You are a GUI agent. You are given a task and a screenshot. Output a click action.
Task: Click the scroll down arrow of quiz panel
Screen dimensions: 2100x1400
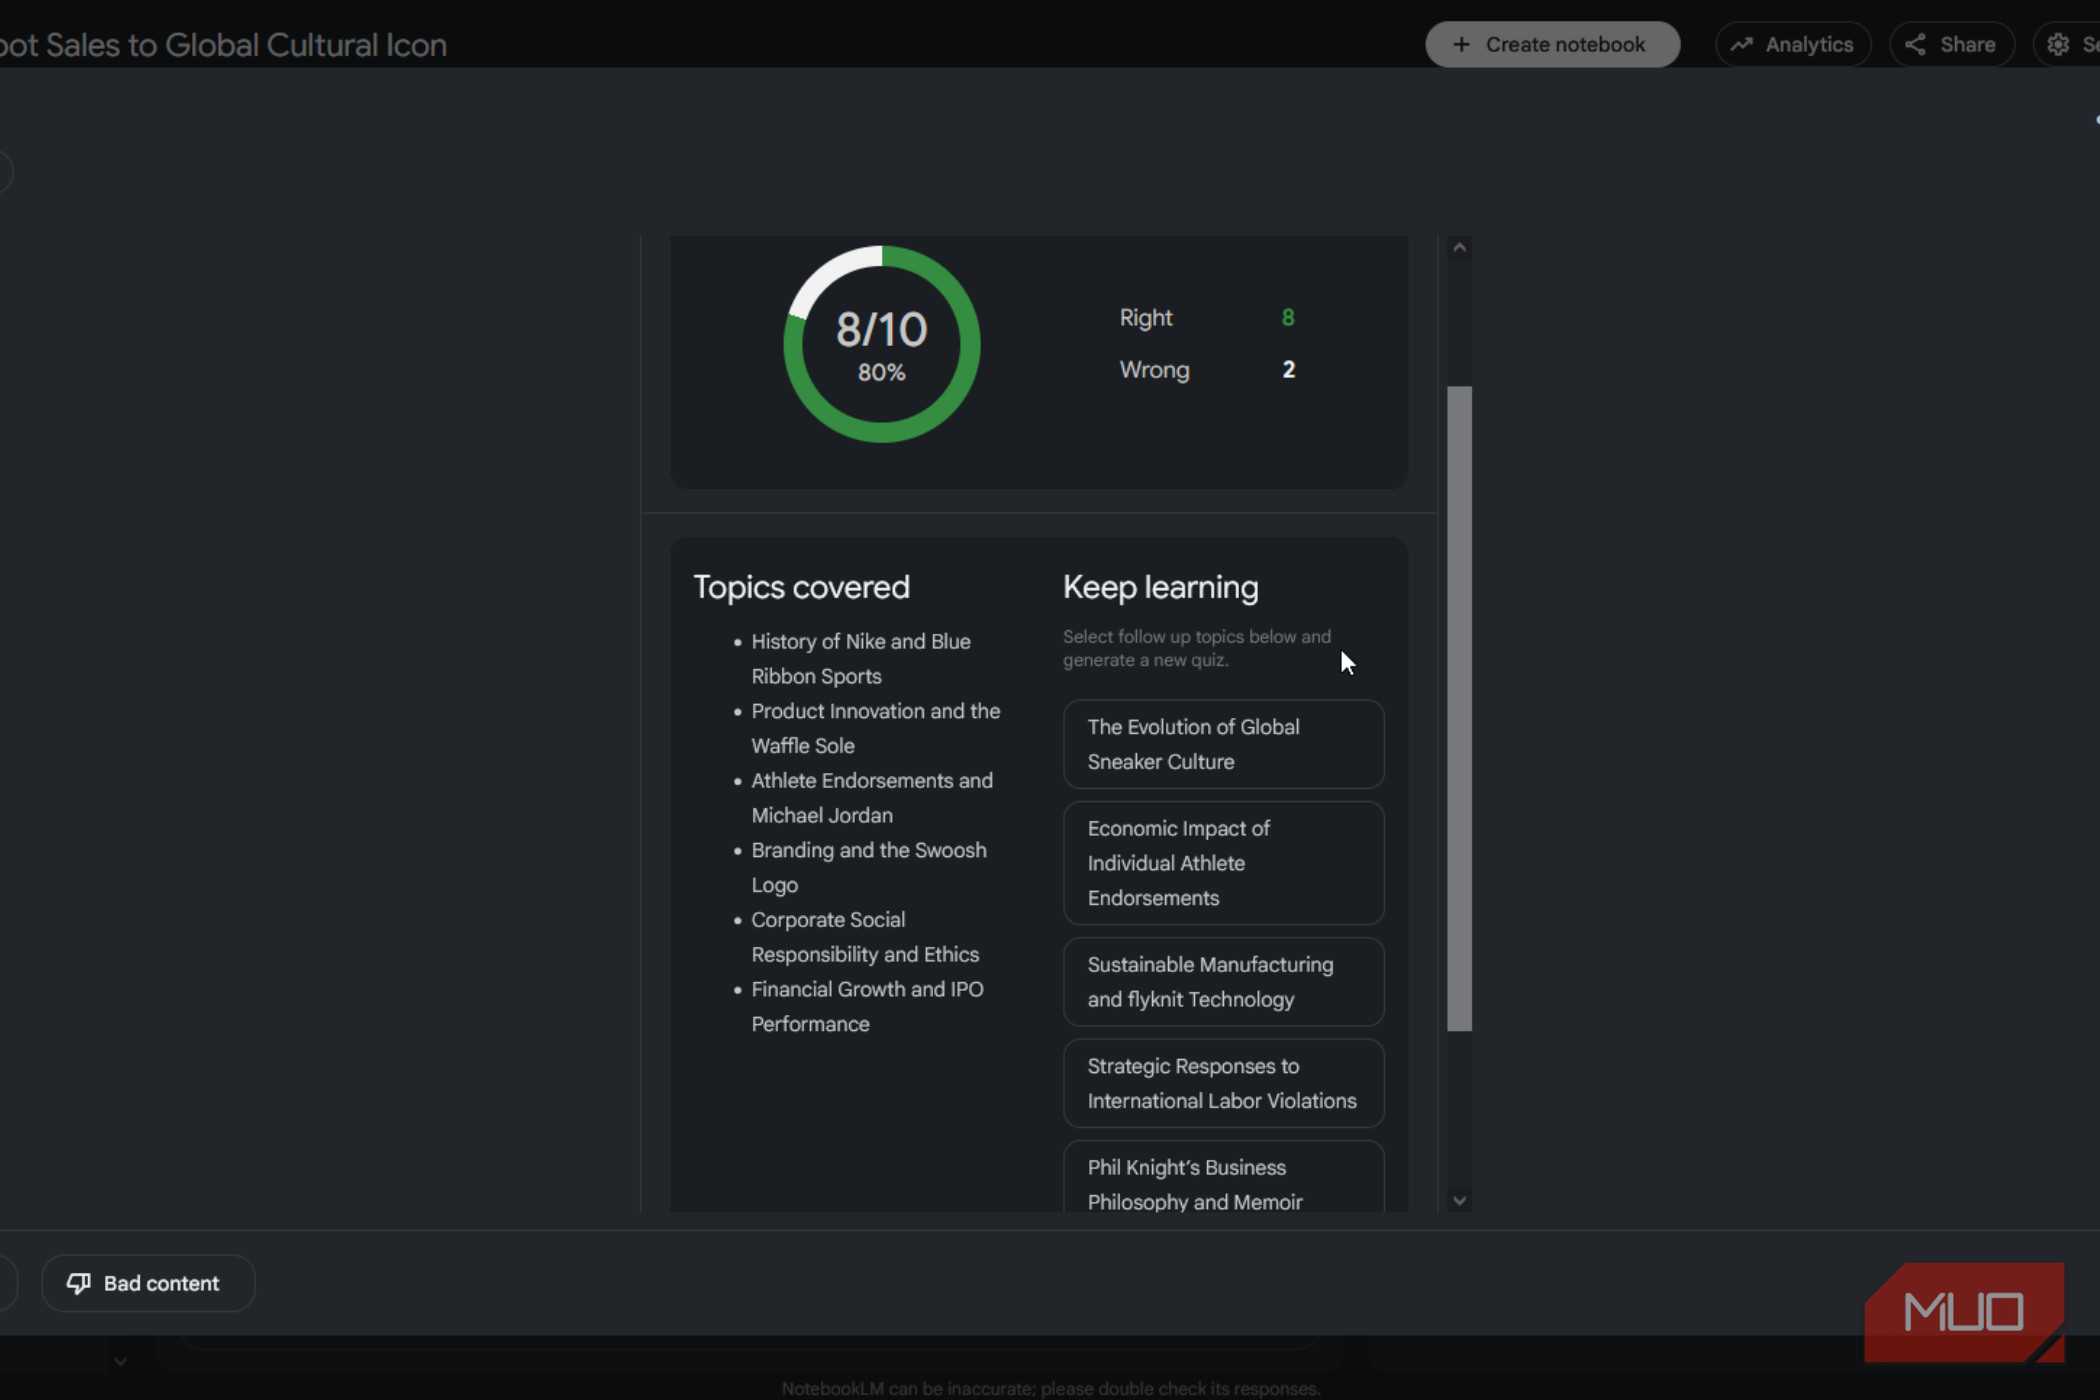pos(1459,1201)
